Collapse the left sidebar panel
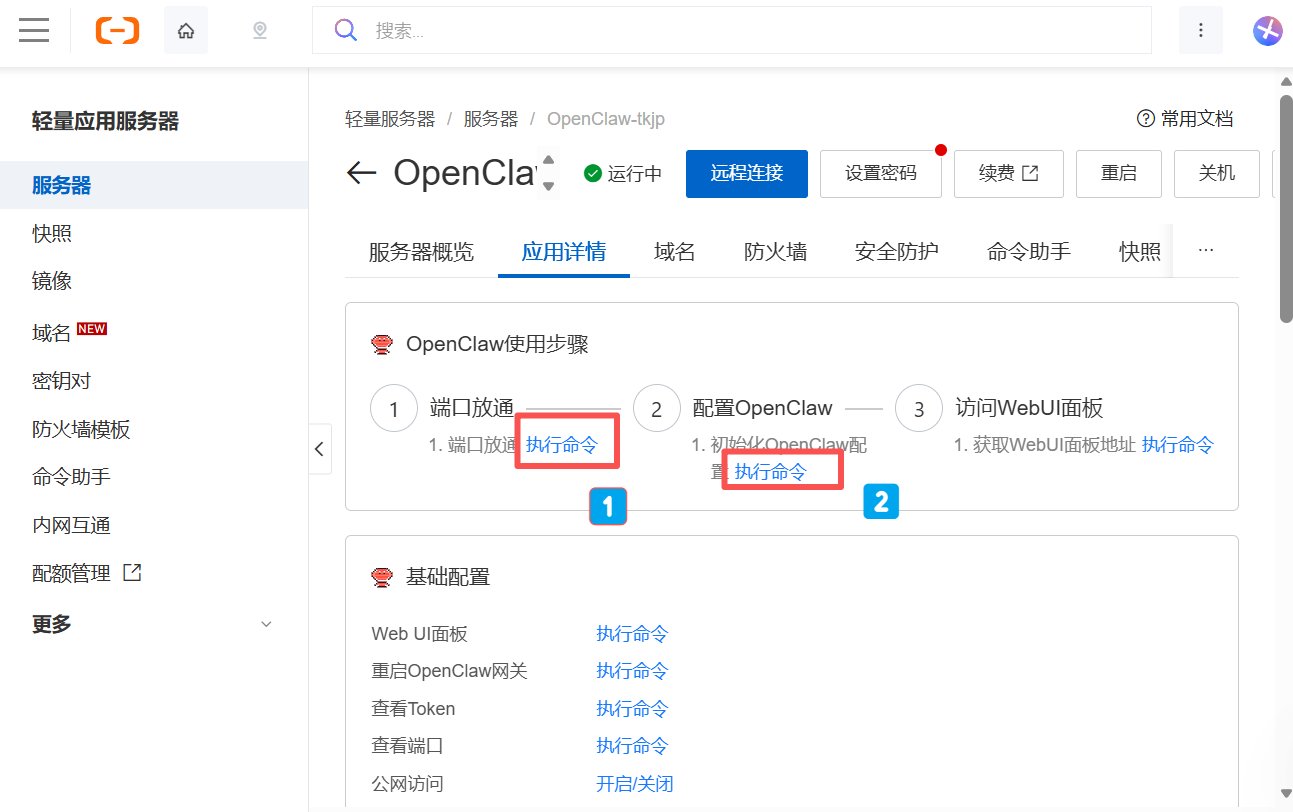 319,449
